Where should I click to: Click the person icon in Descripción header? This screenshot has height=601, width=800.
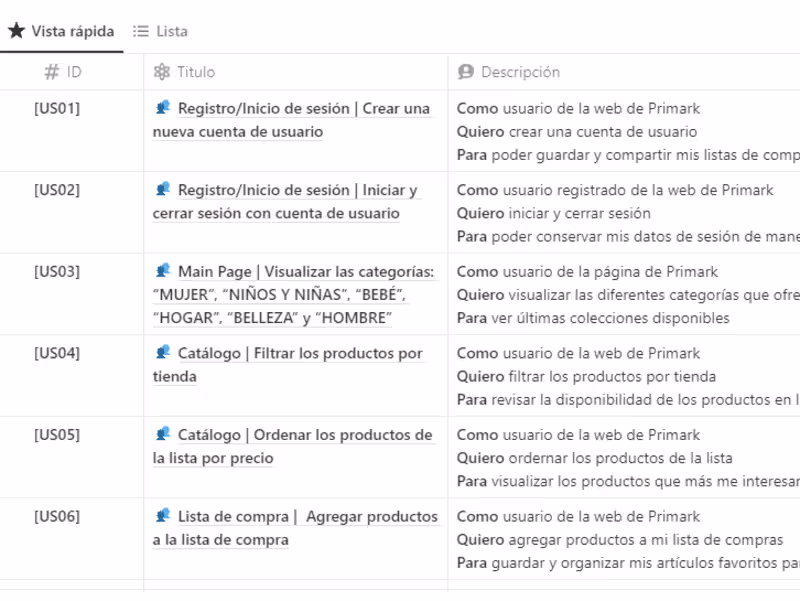click(465, 72)
